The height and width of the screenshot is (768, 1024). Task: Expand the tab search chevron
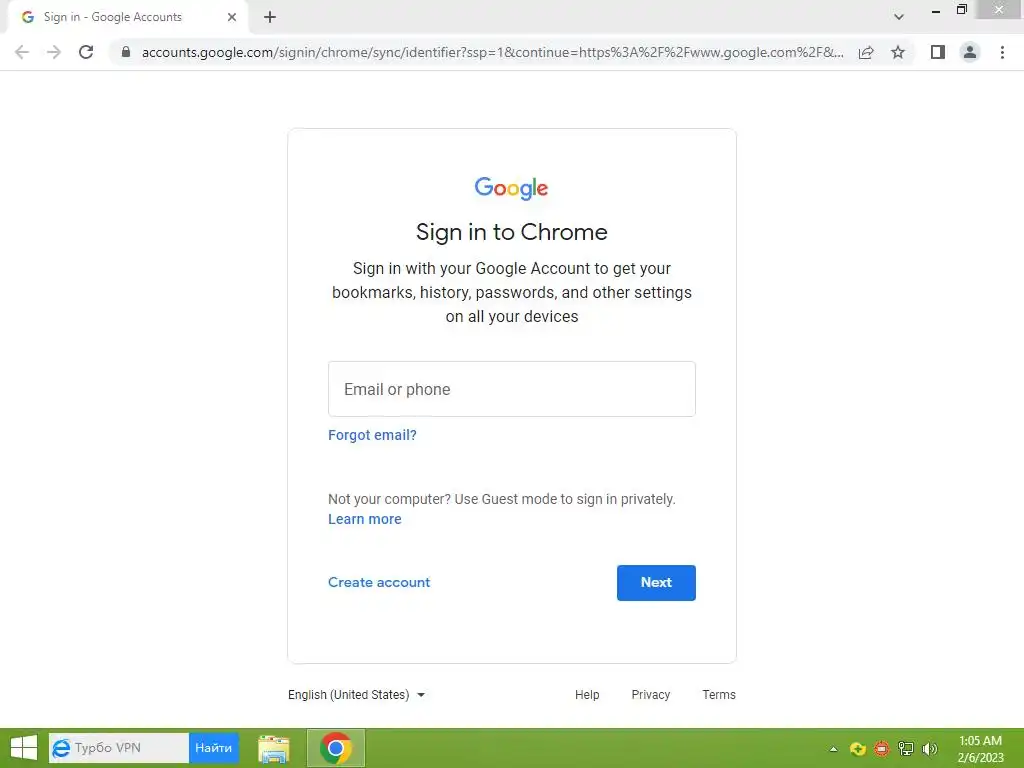(x=899, y=17)
